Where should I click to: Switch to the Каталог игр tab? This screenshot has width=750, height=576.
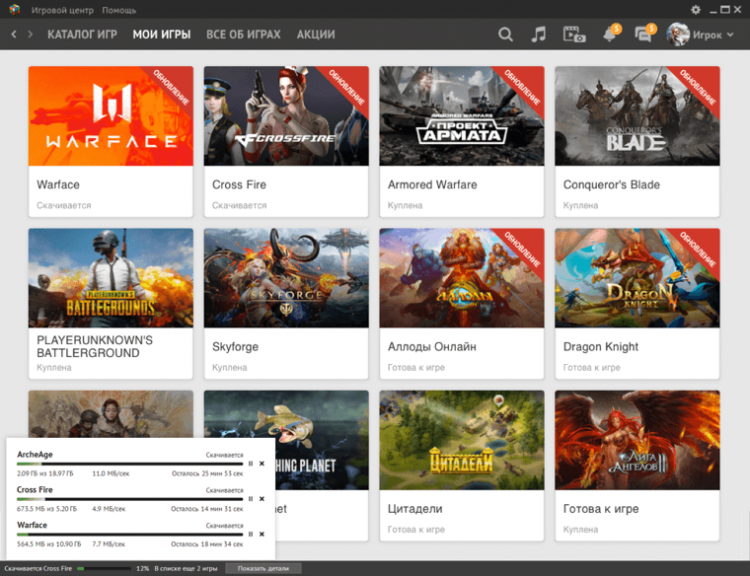click(x=82, y=34)
